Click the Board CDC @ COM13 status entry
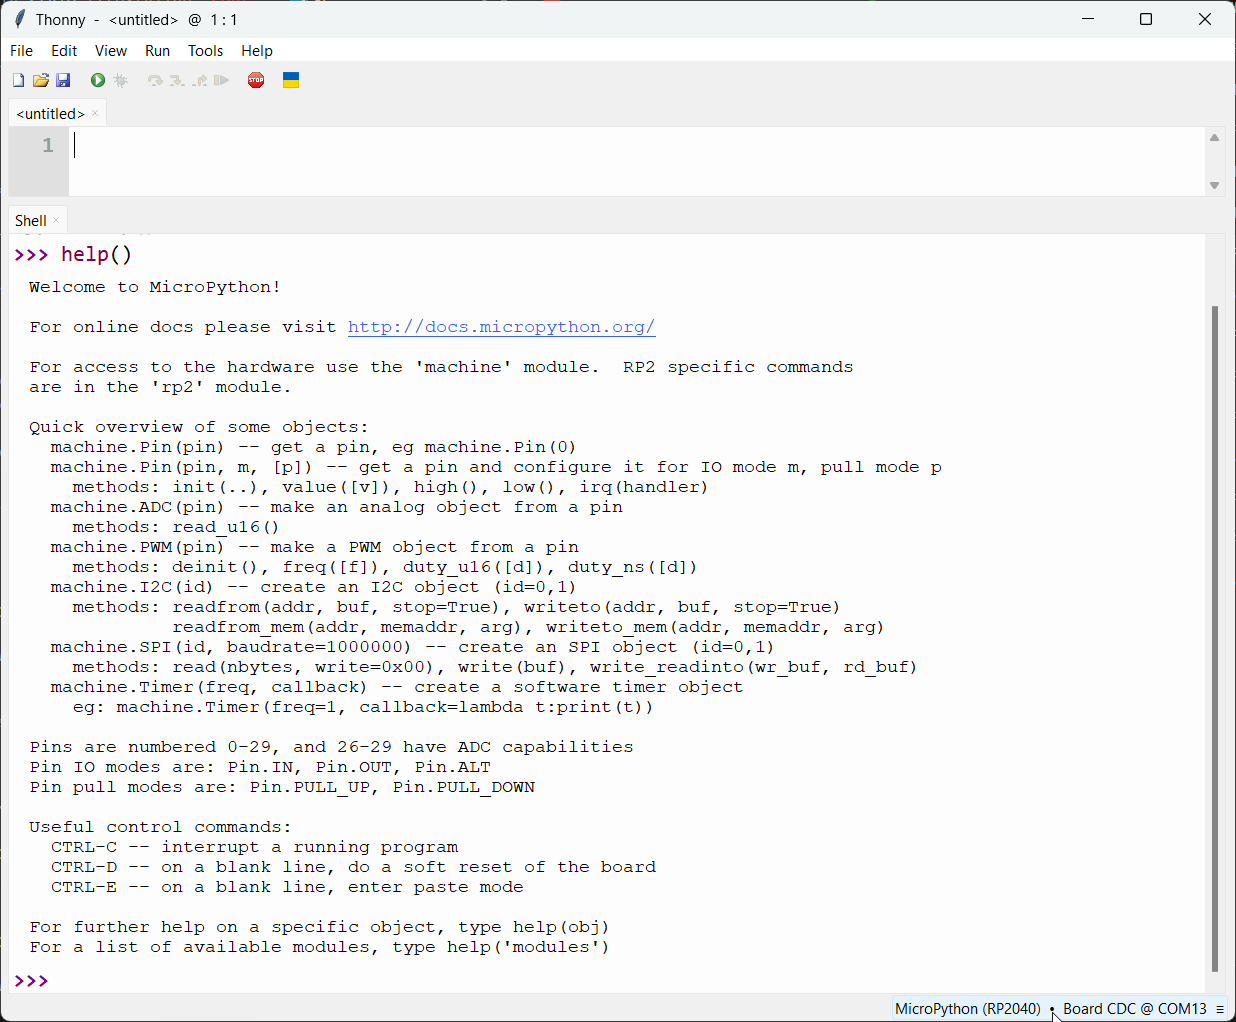Viewport: 1236px width, 1022px height. (1134, 1009)
